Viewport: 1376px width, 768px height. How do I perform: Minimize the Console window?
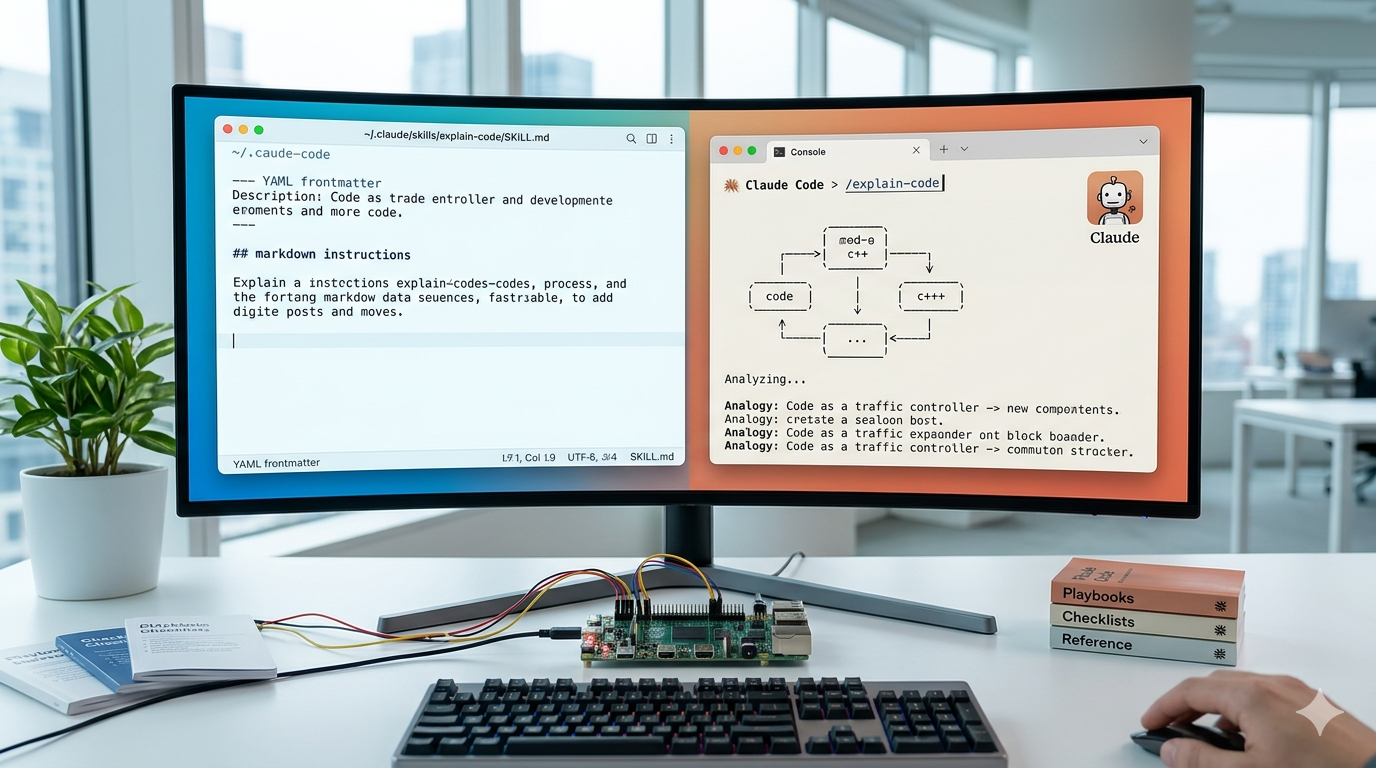pyautogui.click(x=738, y=150)
